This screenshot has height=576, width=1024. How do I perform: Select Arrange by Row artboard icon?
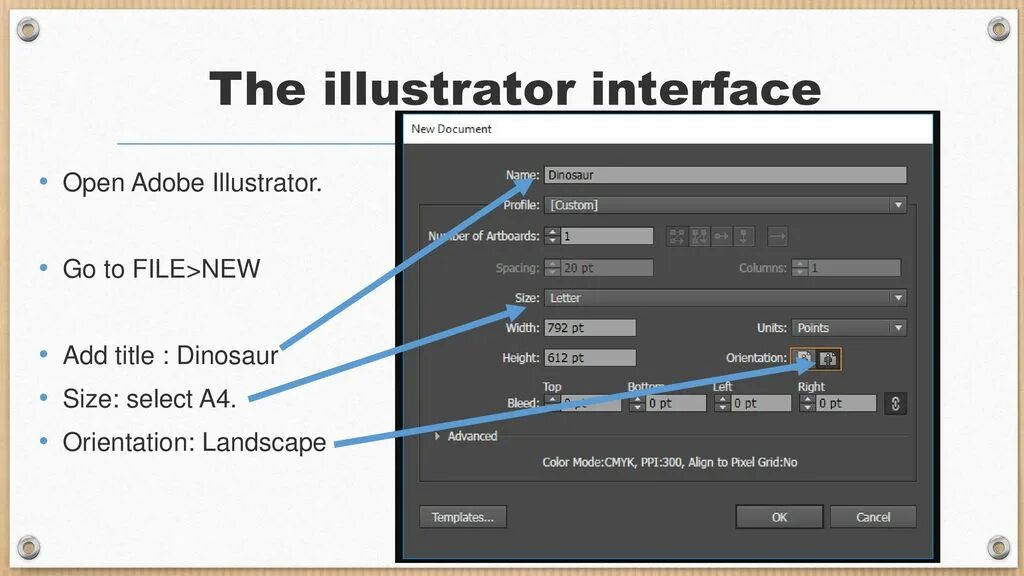pos(721,236)
